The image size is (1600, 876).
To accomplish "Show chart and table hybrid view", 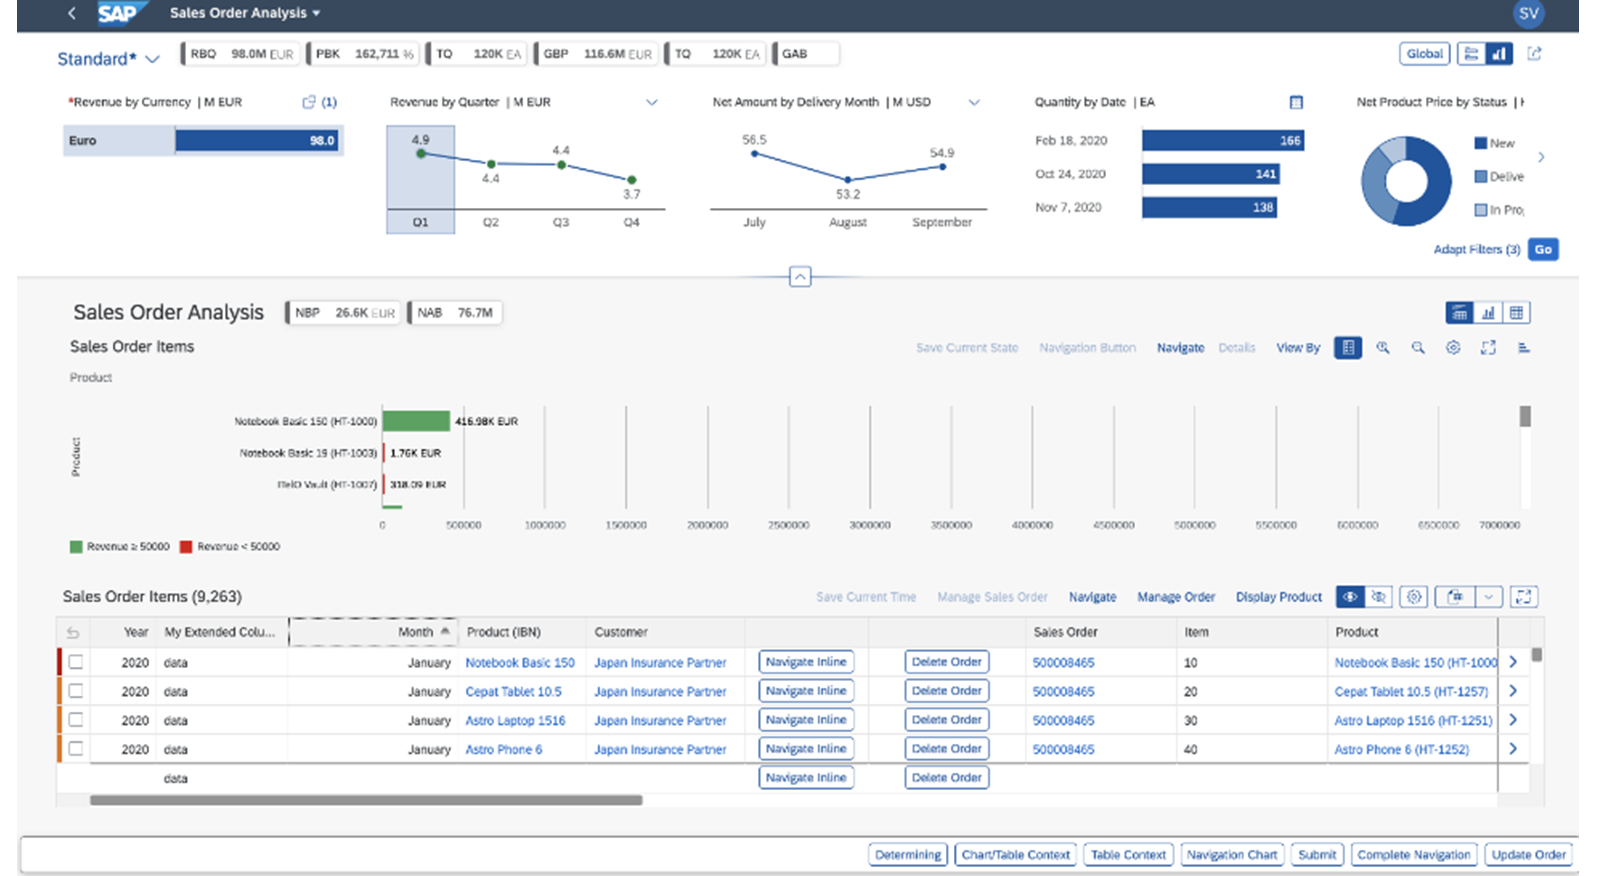I will point(1459,313).
